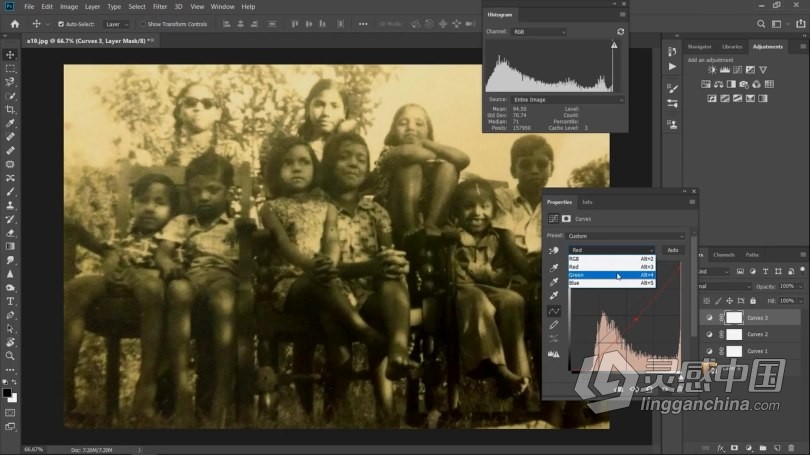Add a Black & White adjustment
This screenshot has height=455, width=810.
(x=731, y=84)
